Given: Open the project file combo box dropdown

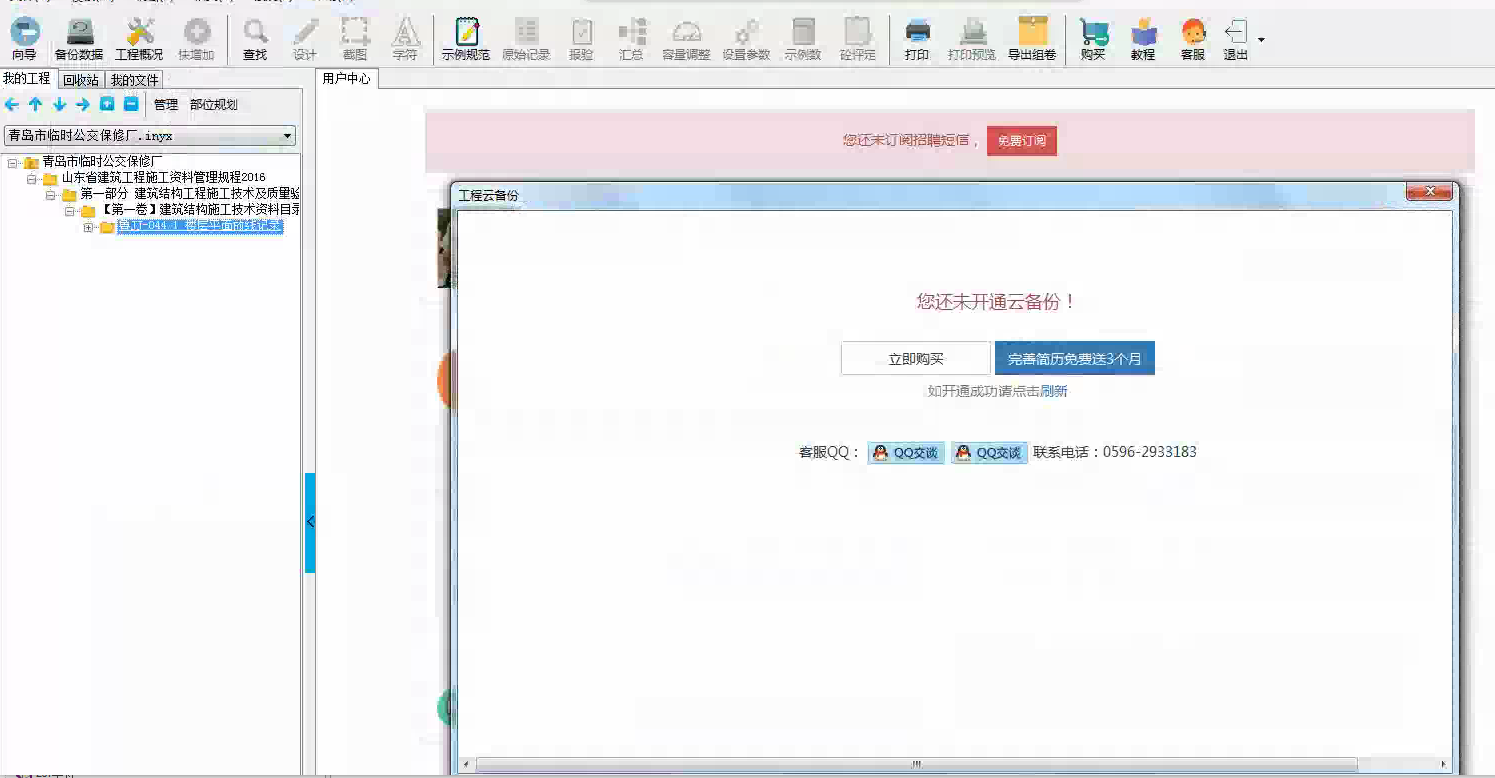Looking at the screenshot, I should click(288, 136).
